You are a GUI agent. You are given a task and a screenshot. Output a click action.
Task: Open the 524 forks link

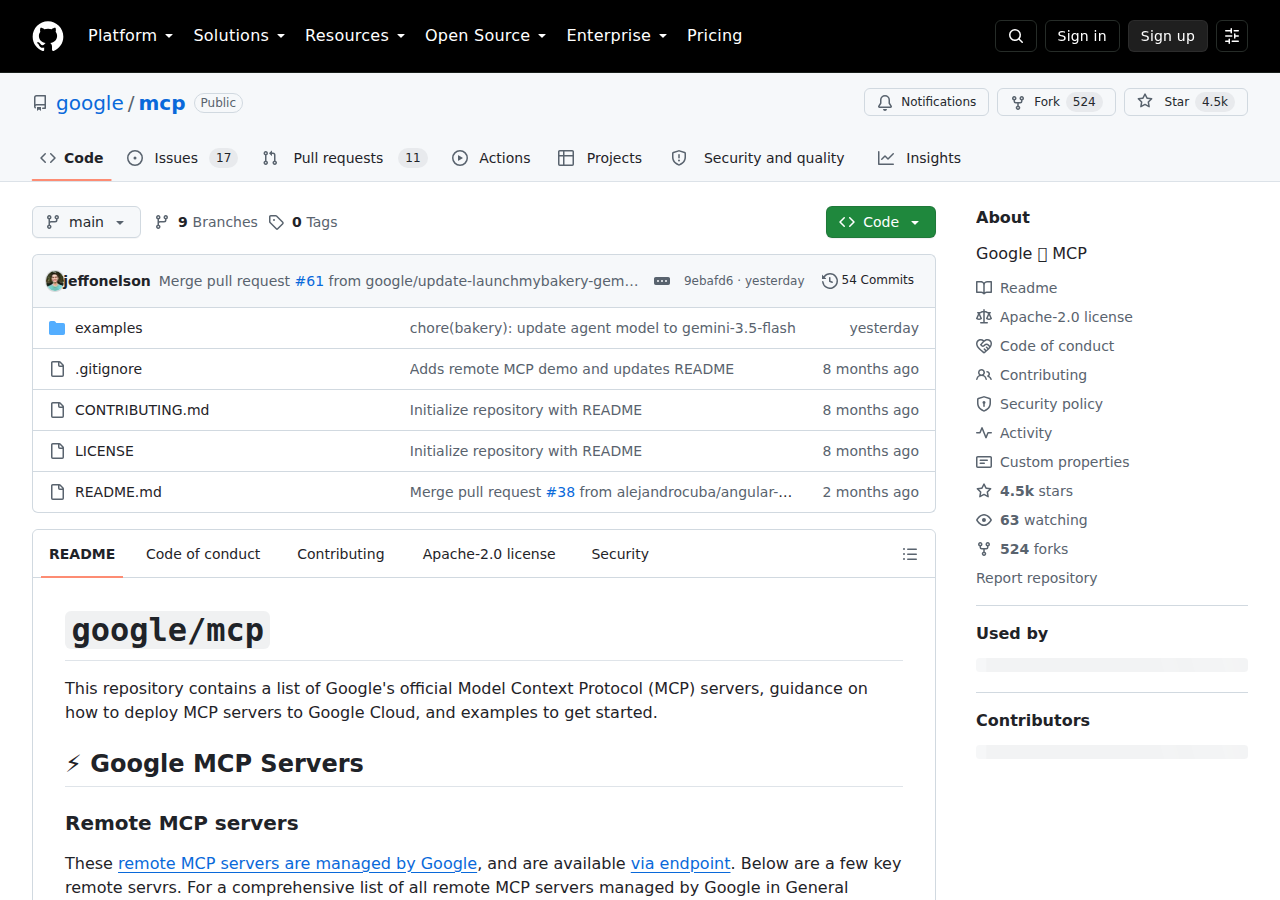1034,549
